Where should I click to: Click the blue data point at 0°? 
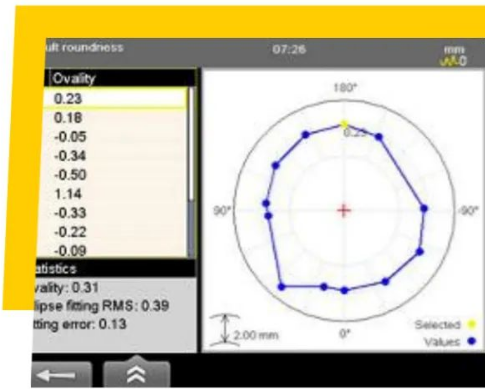[345, 291]
